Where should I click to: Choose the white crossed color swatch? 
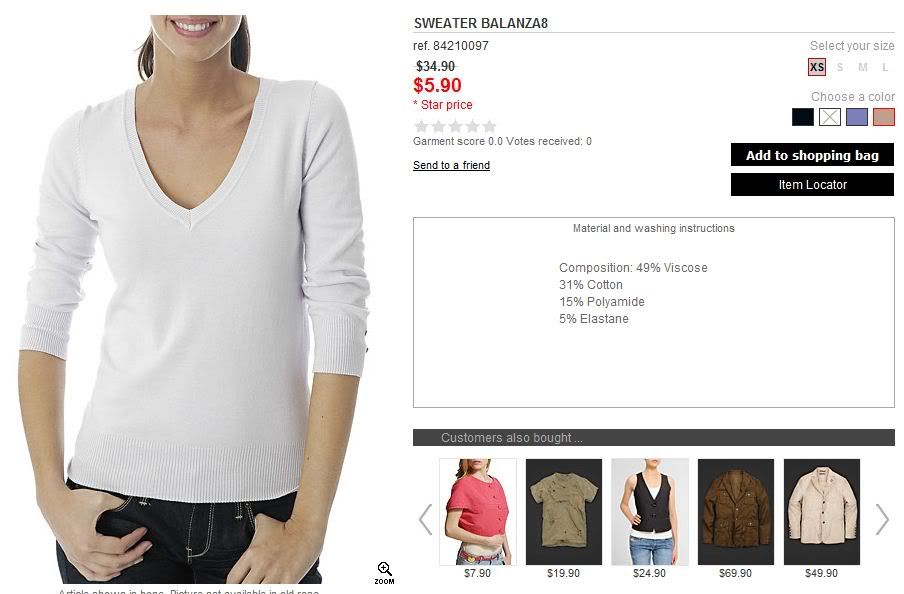[x=830, y=117]
